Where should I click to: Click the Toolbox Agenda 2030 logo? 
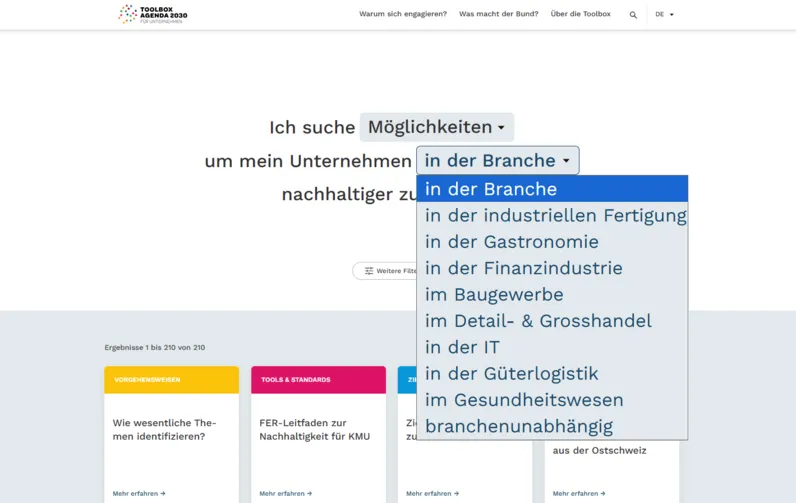153,14
